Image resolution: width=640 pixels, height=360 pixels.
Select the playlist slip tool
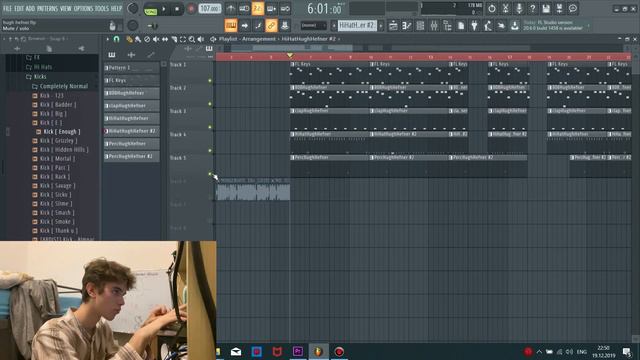[x=165, y=39]
